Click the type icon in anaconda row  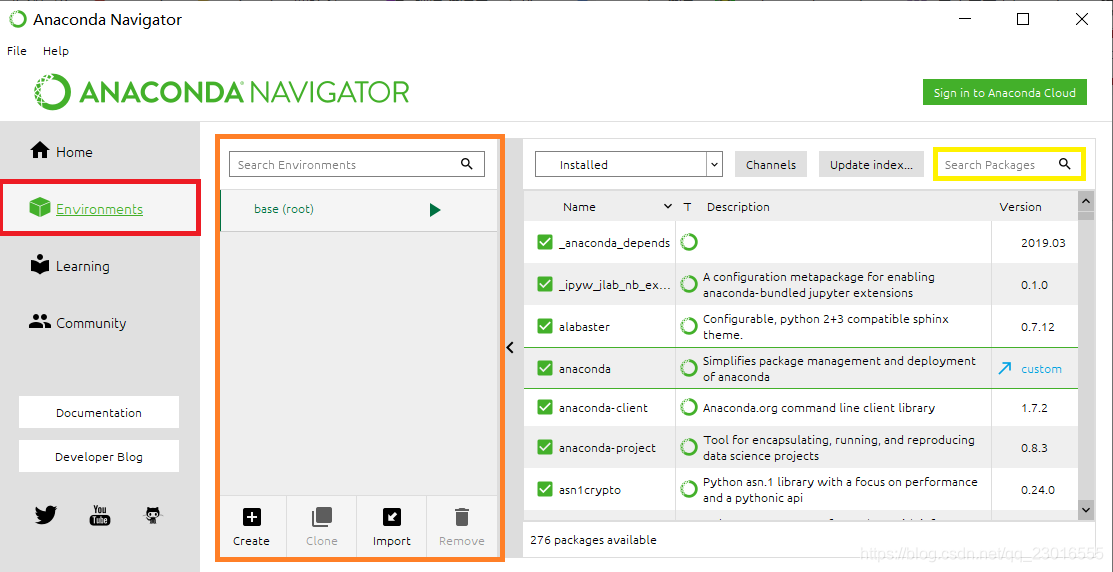tap(689, 368)
